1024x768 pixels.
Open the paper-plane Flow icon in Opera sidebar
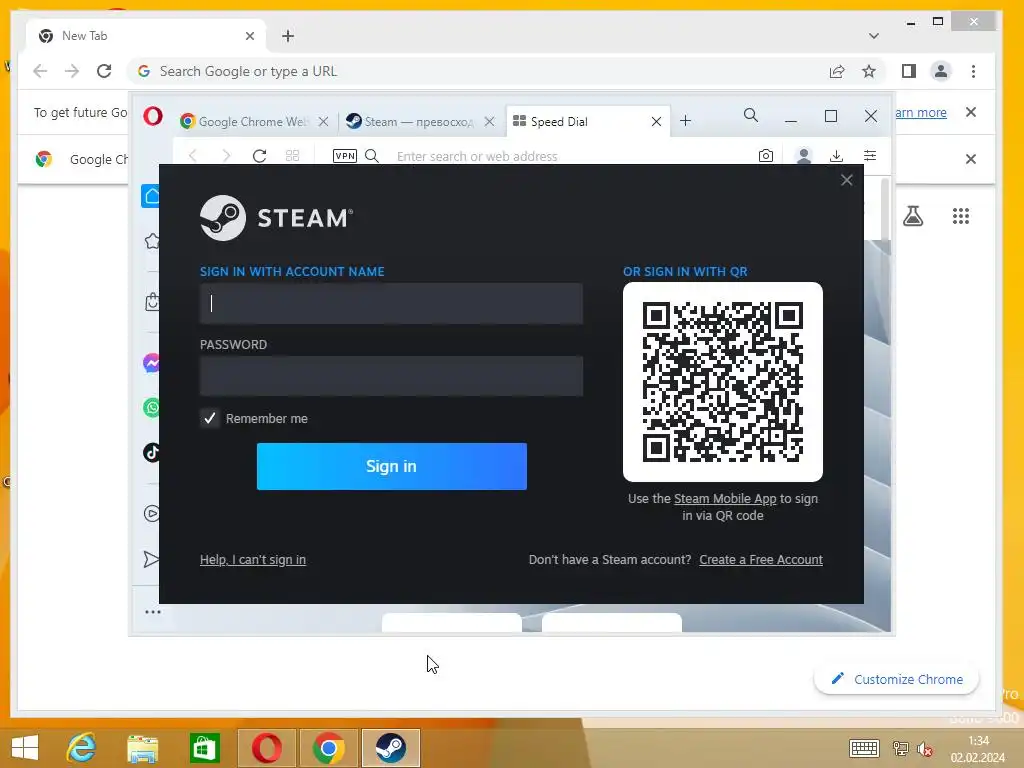[152, 559]
